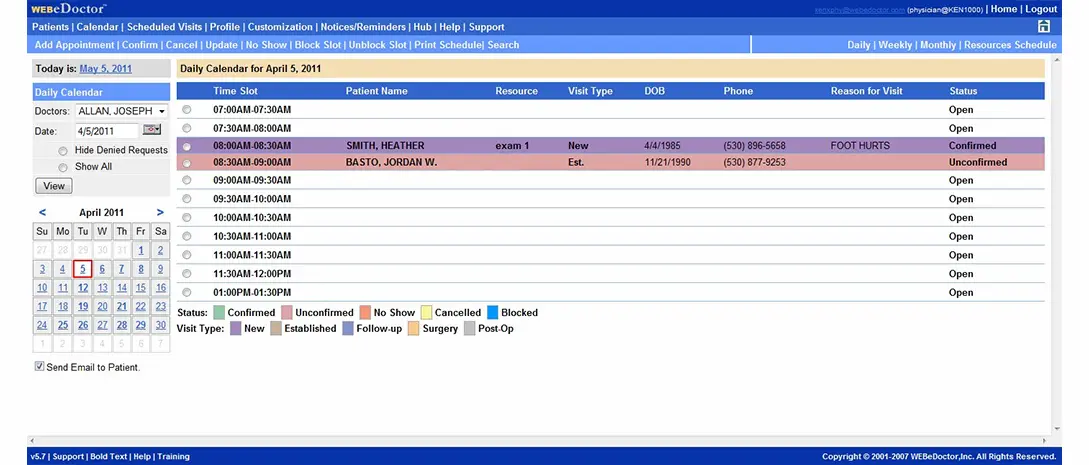The height and width of the screenshot is (465, 1089).
Task: Click Add Appointment in toolbar
Action: (x=74, y=45)
